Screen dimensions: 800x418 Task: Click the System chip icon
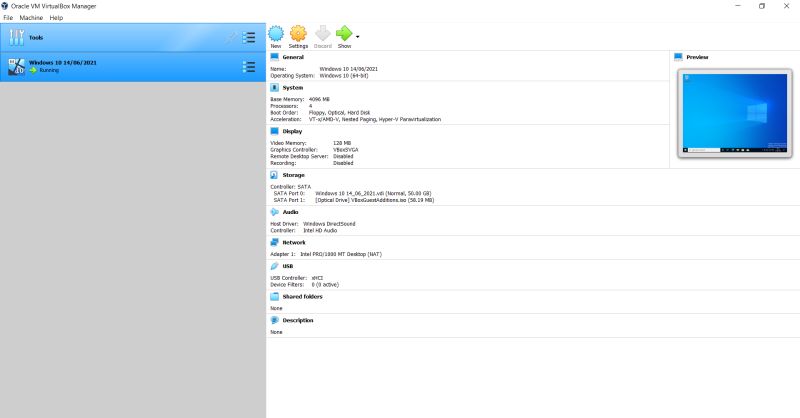(274, 88)
